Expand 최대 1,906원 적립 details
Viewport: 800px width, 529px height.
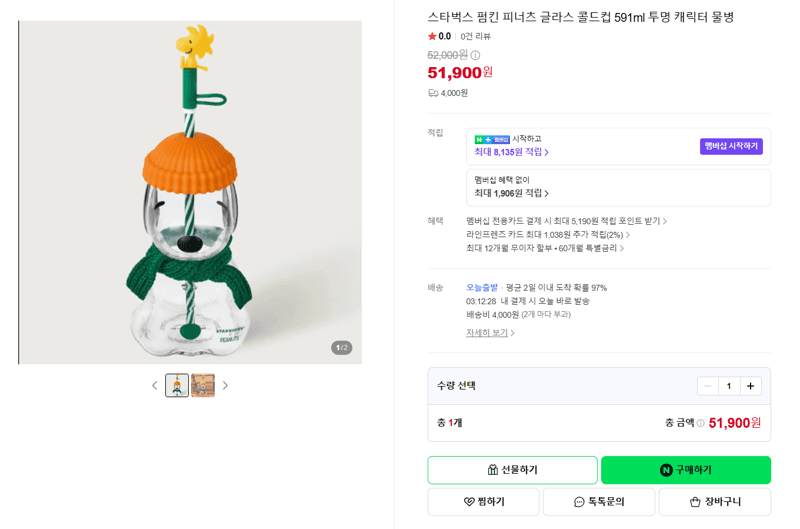point(511,193)
